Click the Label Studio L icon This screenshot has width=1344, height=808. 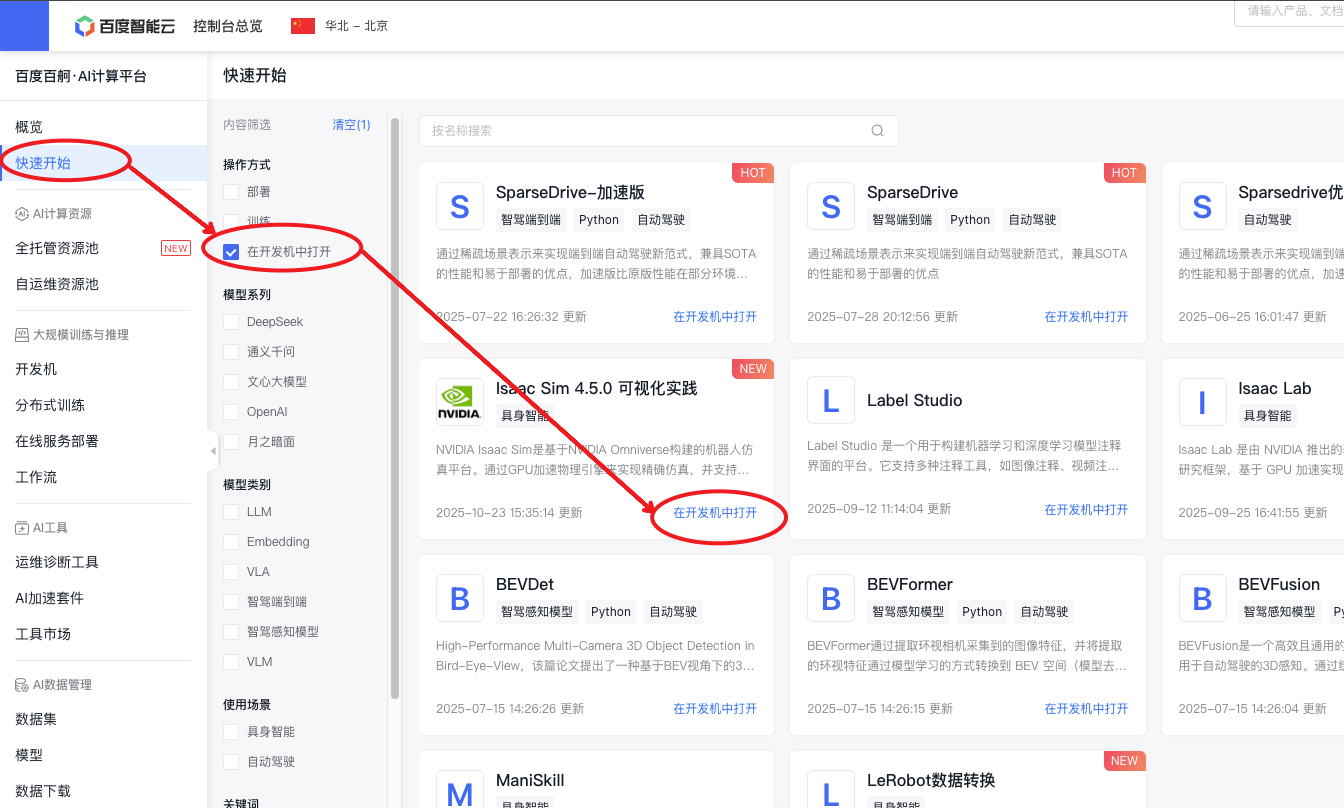click(x=830, y=402)
